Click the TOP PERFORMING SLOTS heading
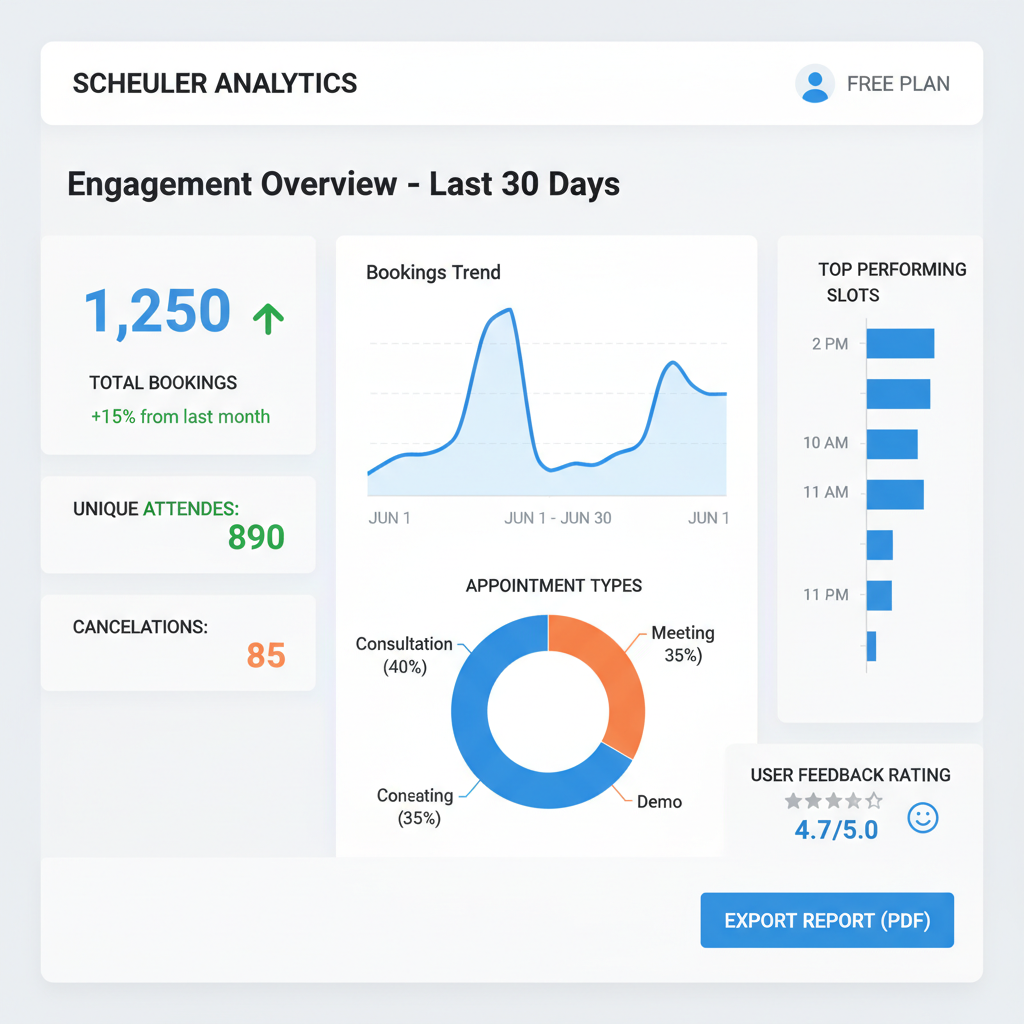Screen dimensions: 1024x1024 [892, 282]
